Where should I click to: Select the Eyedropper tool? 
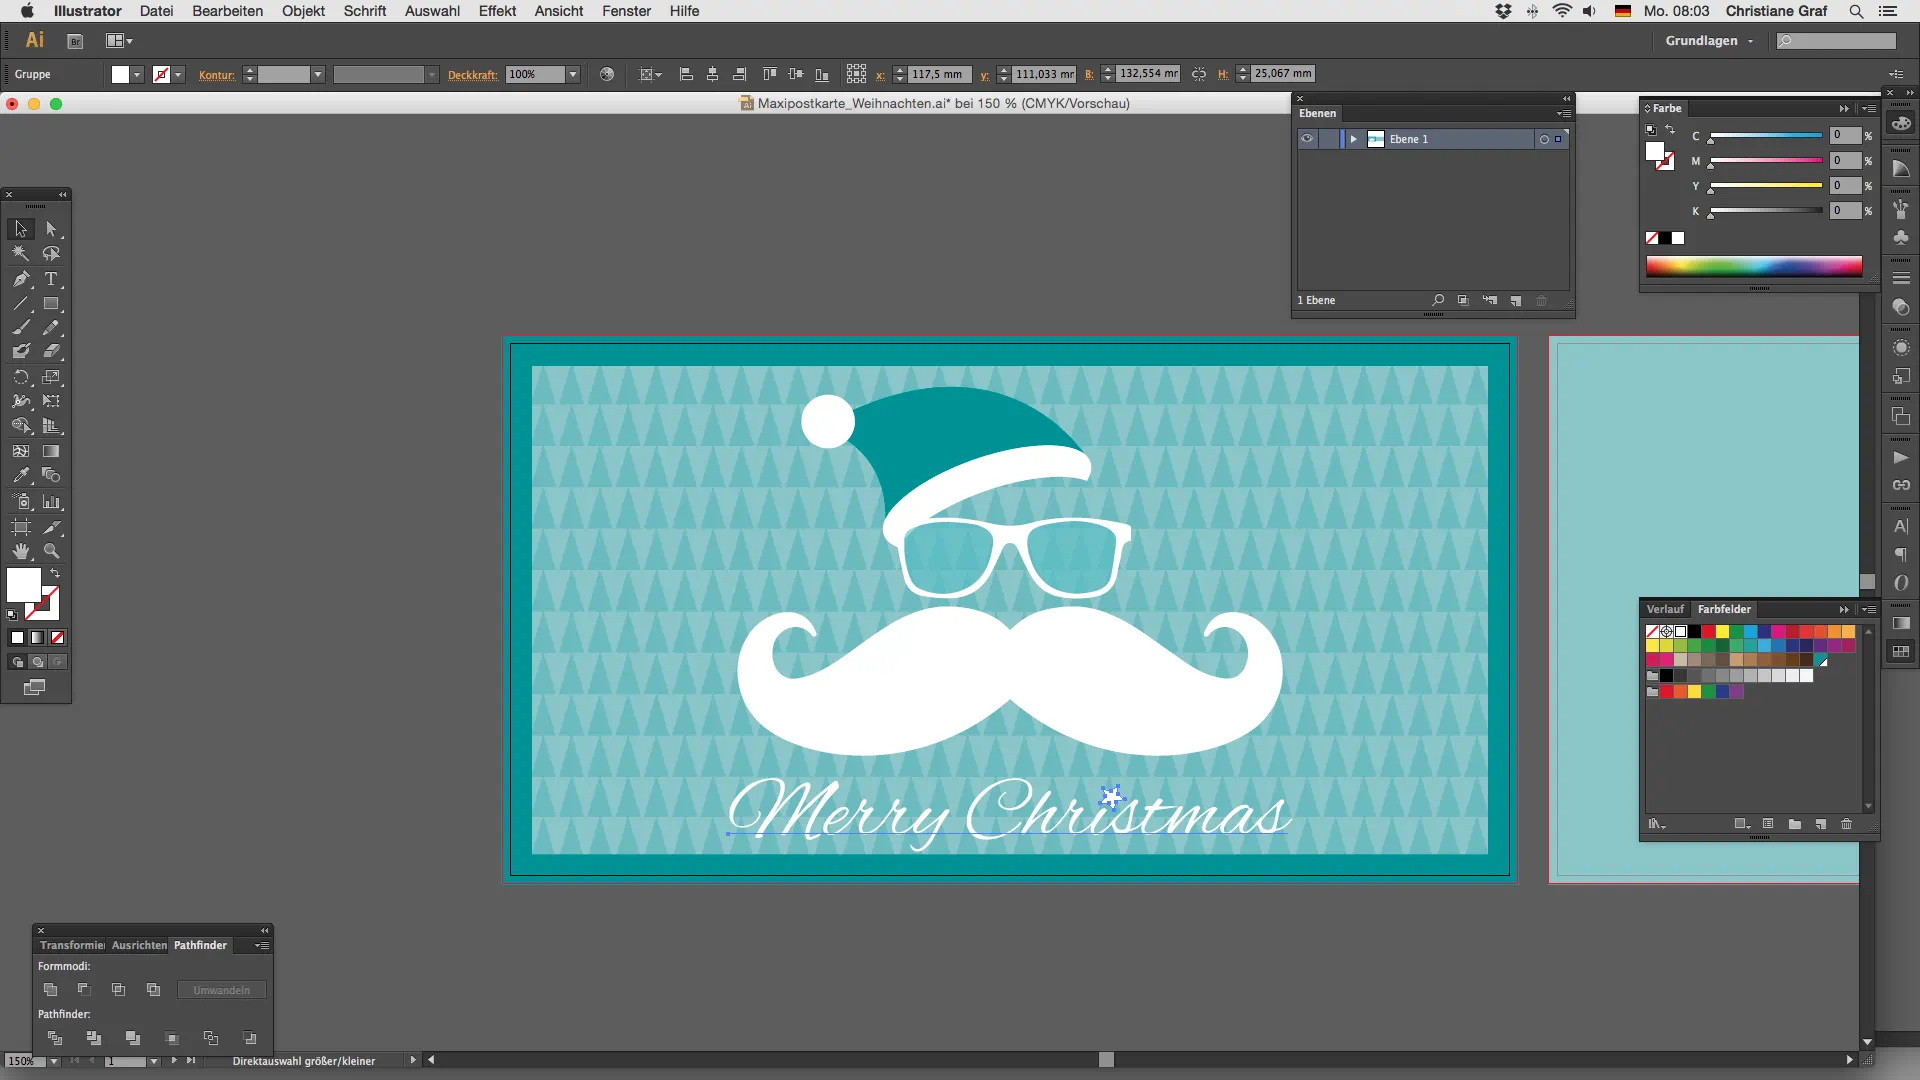click(20, 476)
